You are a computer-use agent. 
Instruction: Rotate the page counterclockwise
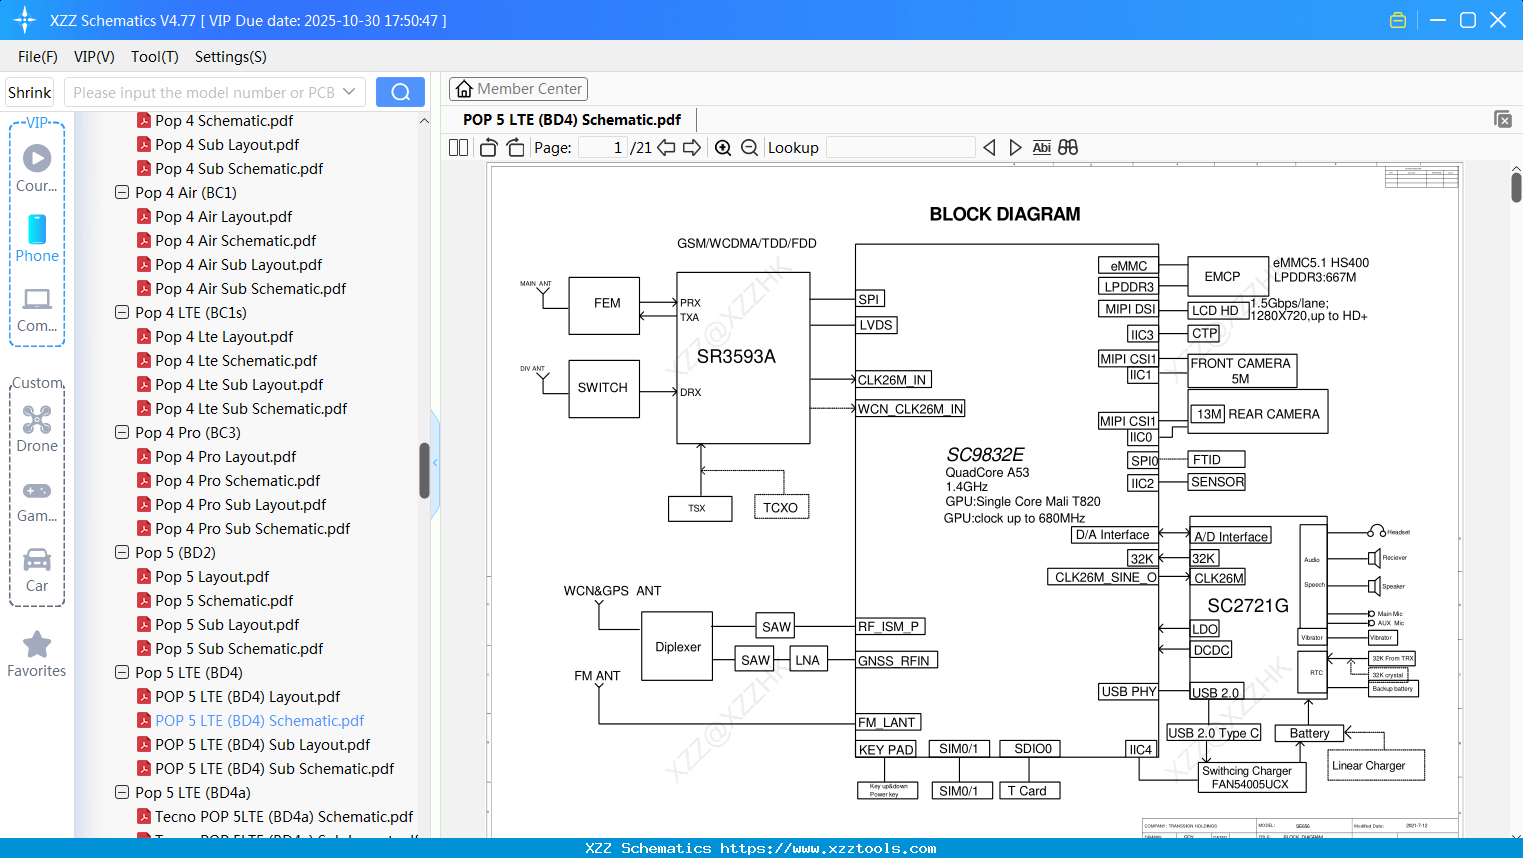pyautogui.click(x=487, y=147)
